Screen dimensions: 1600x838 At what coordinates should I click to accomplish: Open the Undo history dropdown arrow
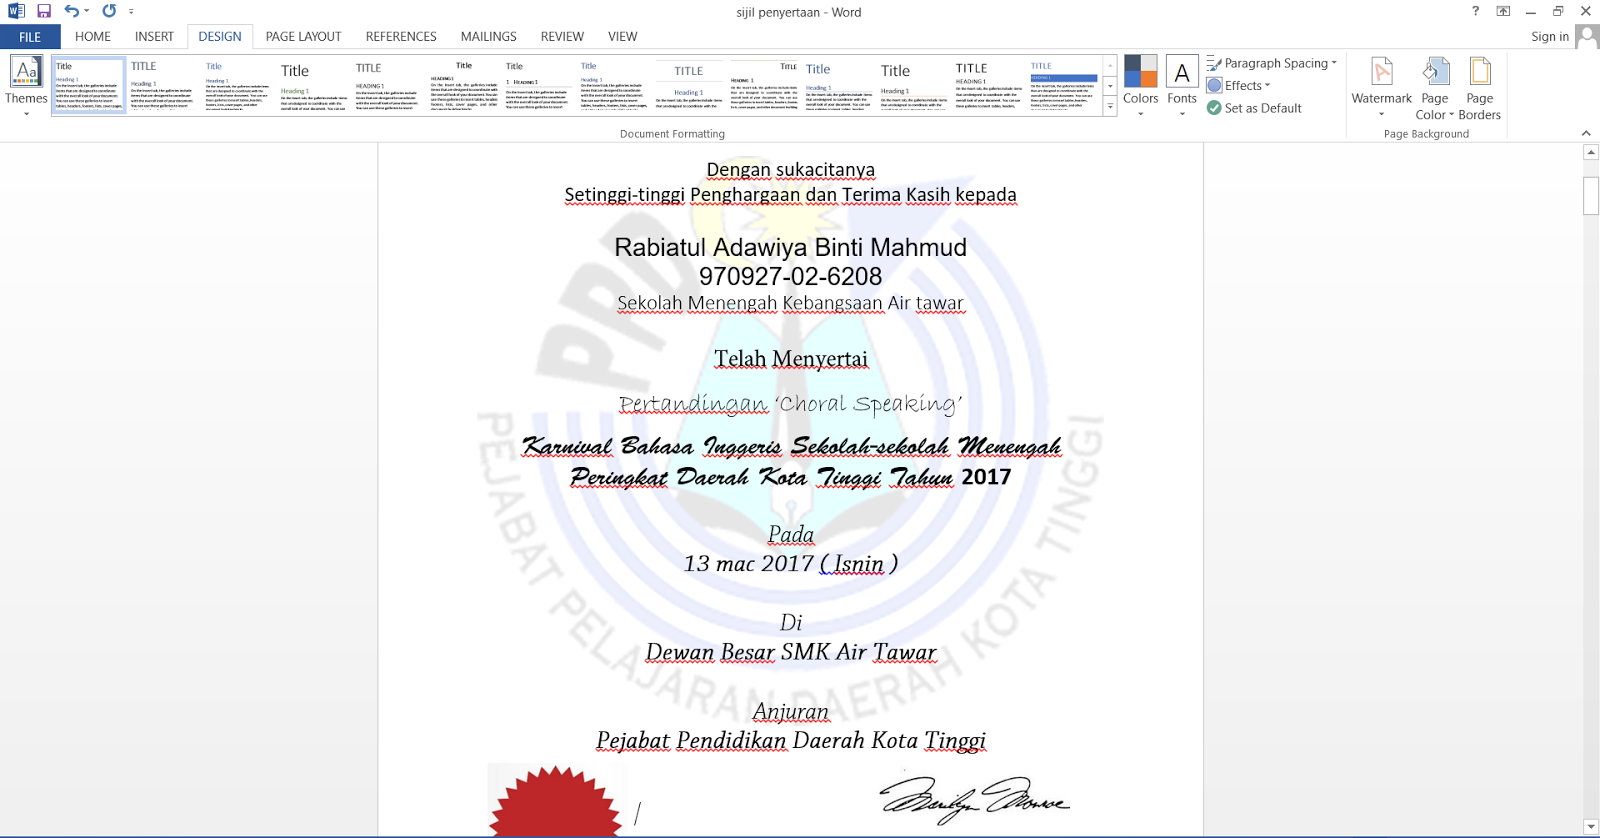(87, 11)
